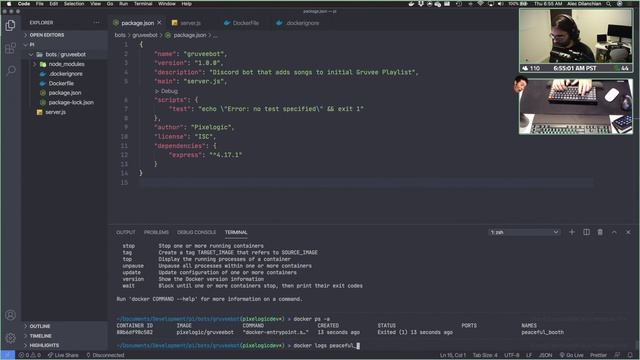Switch to the server.js editor tab
Image resolution: width=640 pixels, height=360 pixels.
[x=190, y=23]
